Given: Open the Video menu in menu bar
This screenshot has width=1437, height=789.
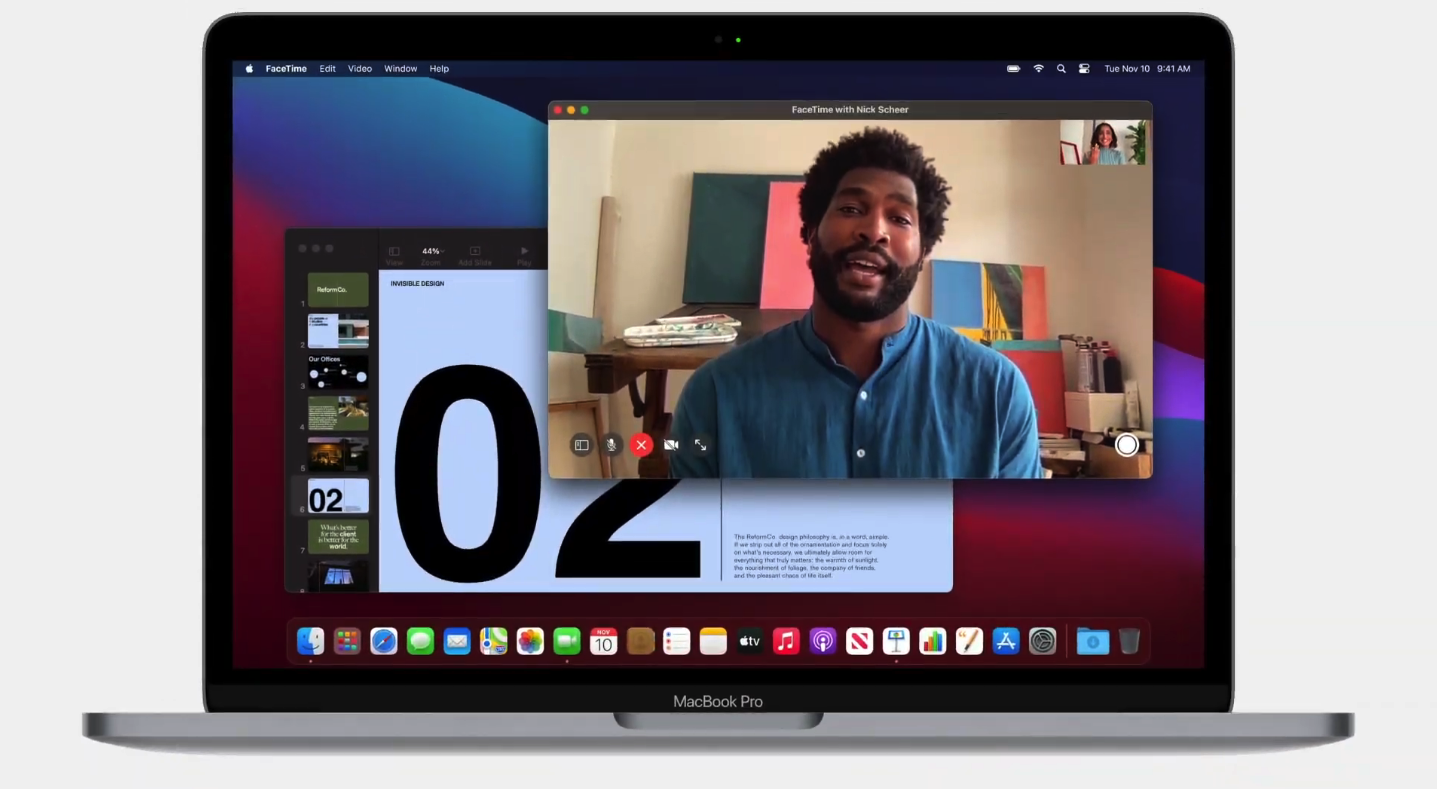Looking at the screenshot, I should pos(359,69).
